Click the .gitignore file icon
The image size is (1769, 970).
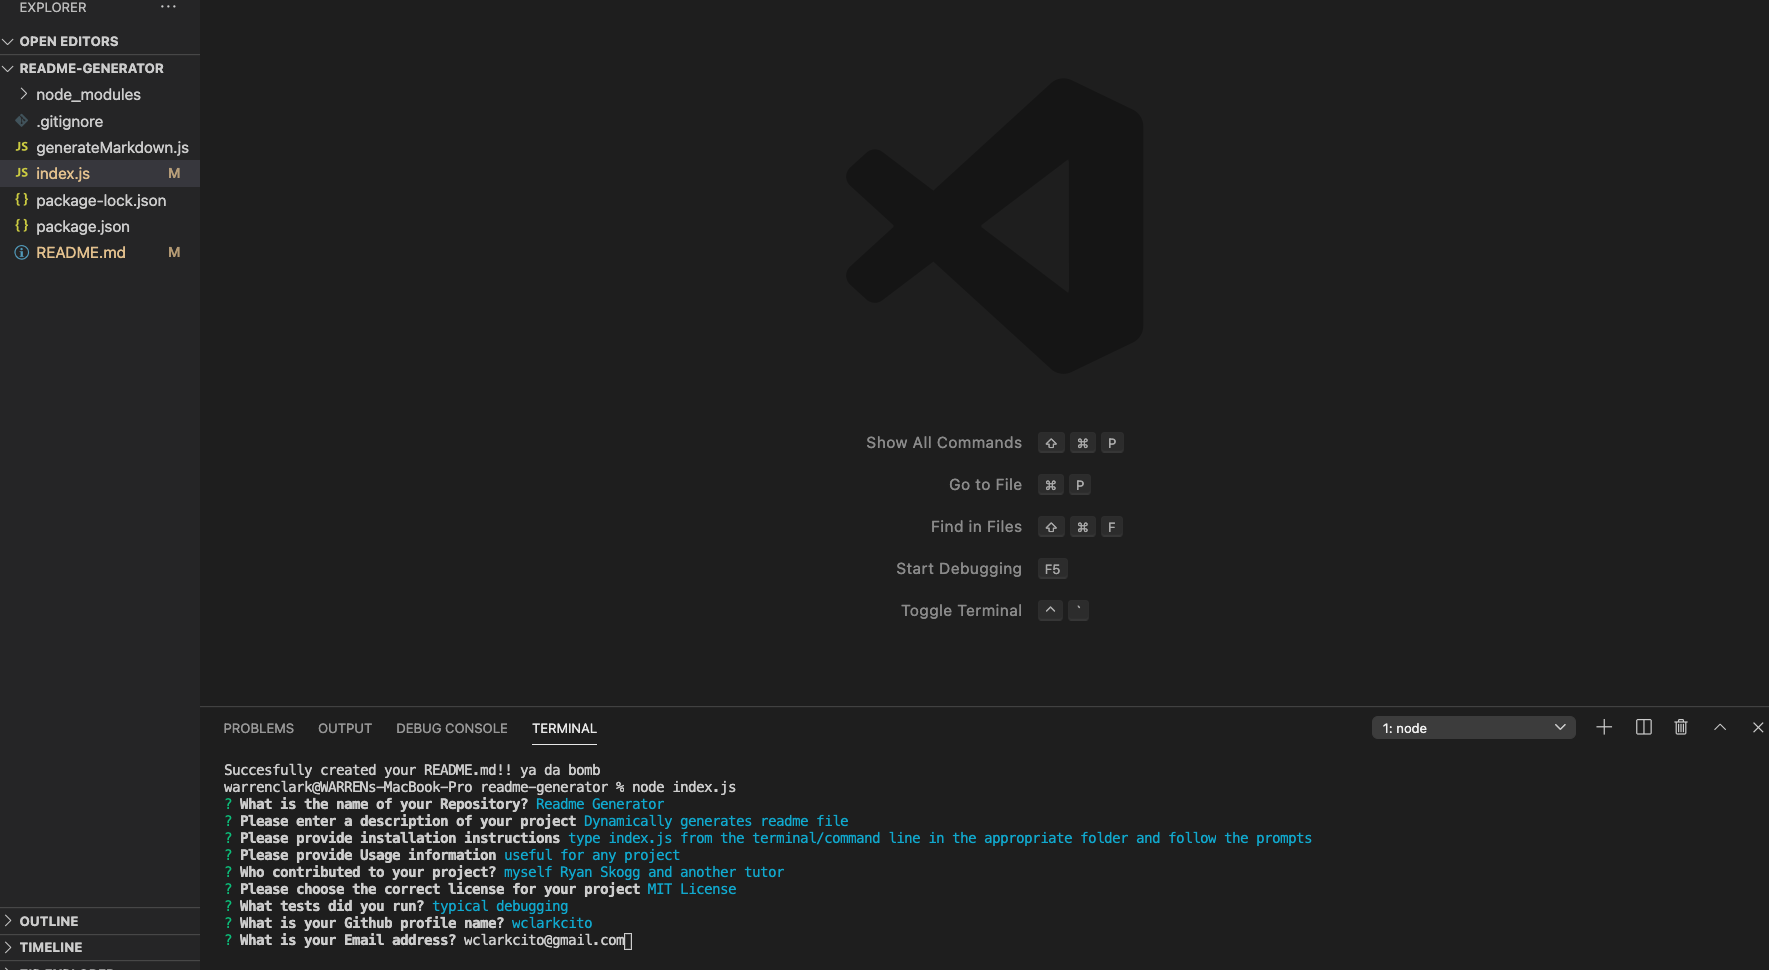pyautogui.click(x=21, y=121)
